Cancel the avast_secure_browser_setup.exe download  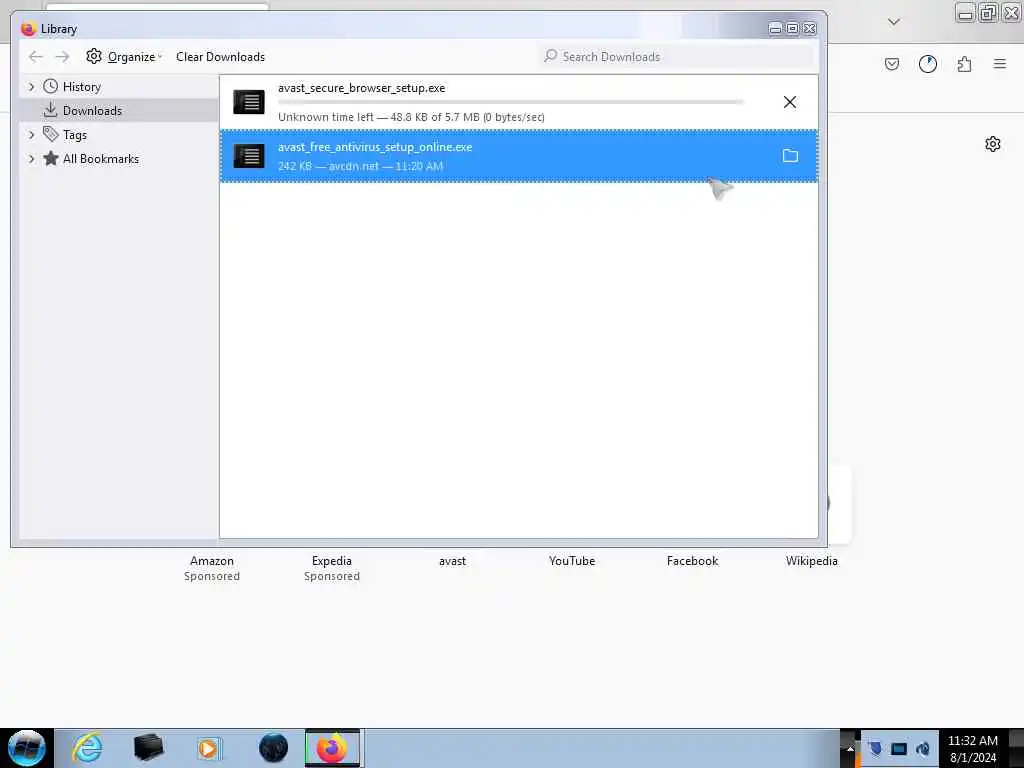click(x=790, y=102)
